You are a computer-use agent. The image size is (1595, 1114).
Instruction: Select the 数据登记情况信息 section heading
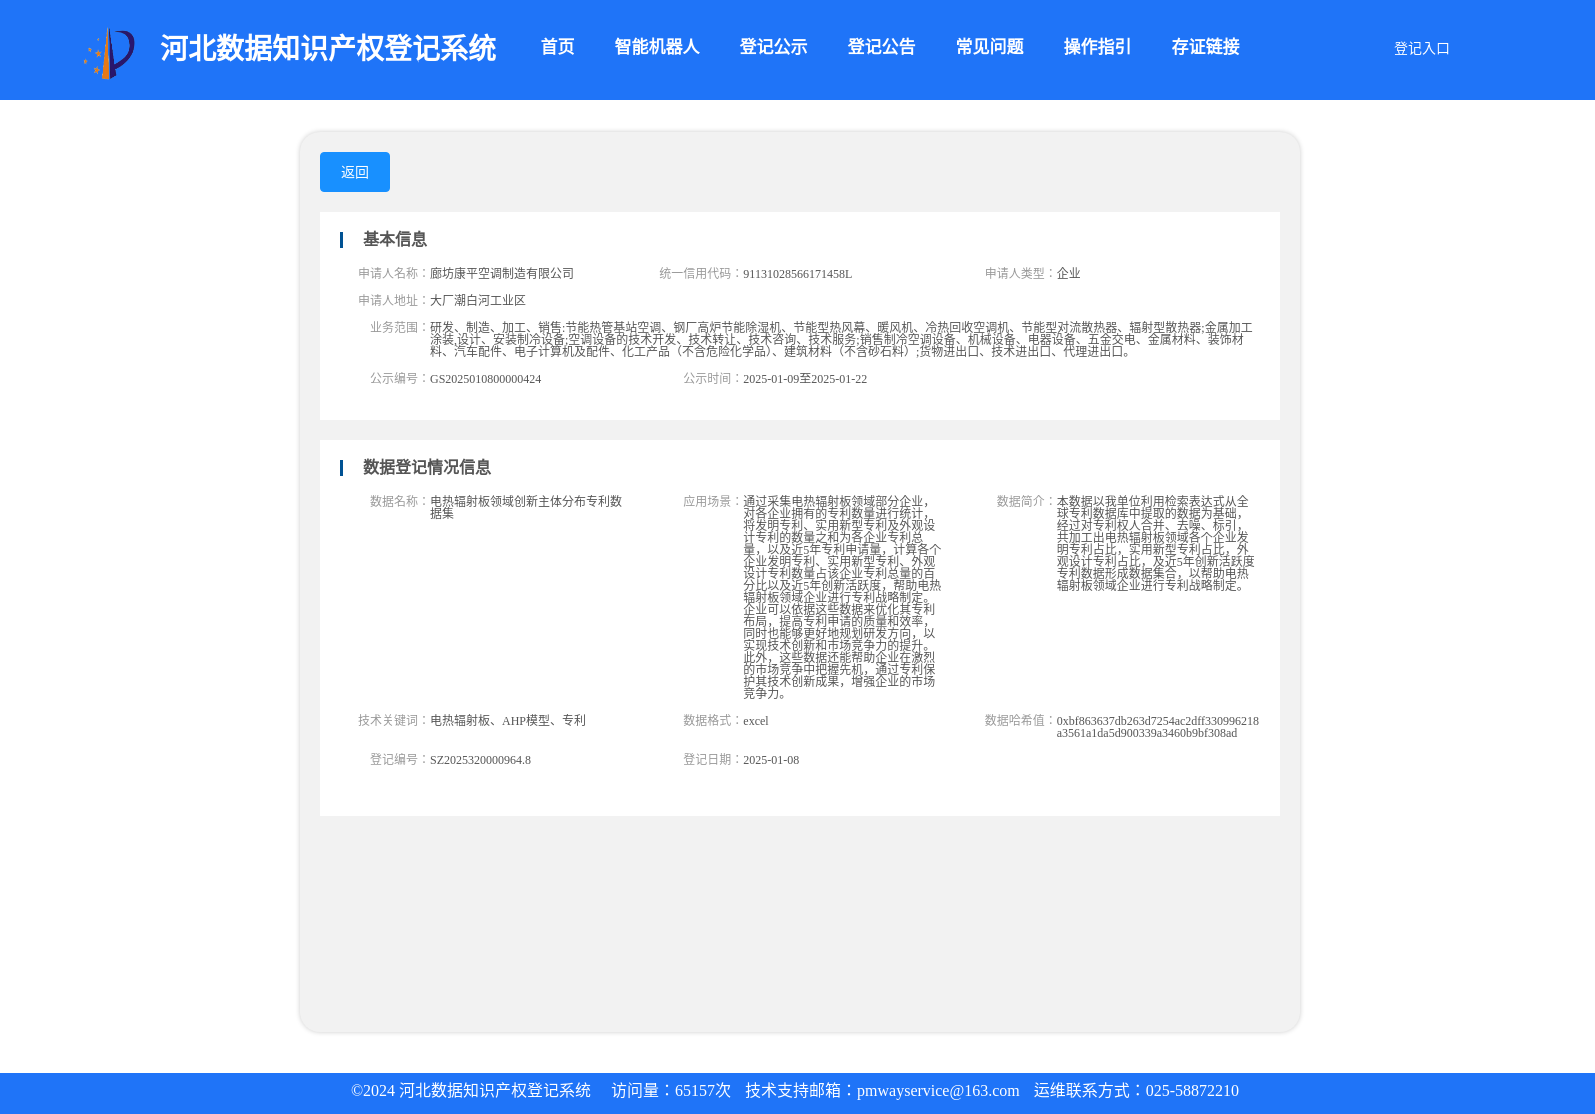pyautogui.click(x=426, y=467)
